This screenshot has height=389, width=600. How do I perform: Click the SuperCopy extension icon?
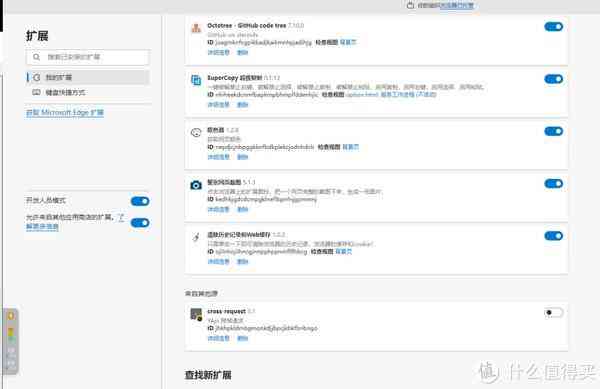196,80
